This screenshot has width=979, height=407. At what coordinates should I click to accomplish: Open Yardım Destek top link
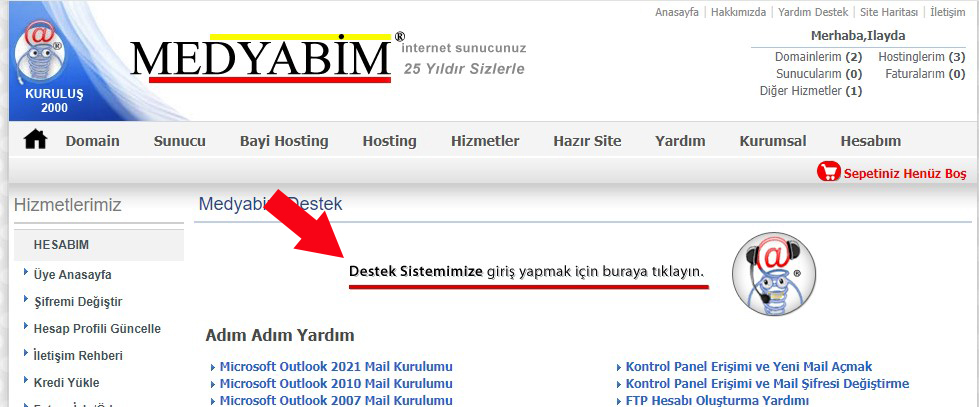pos(813,12)
